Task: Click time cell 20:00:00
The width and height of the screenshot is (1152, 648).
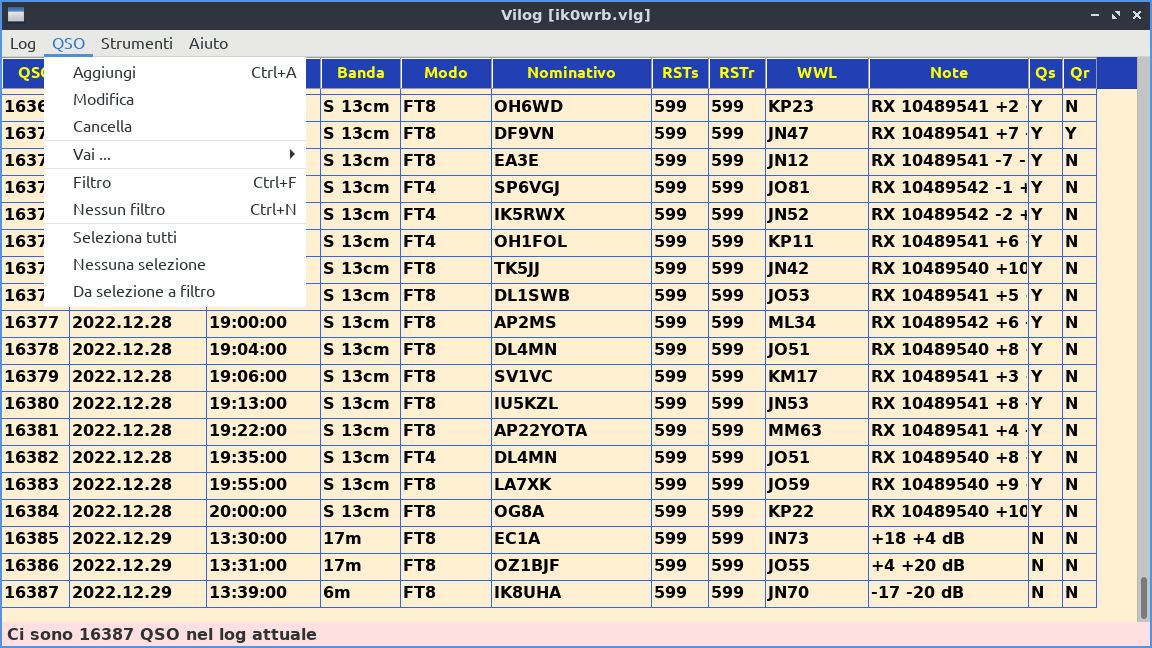Action: 263,511
